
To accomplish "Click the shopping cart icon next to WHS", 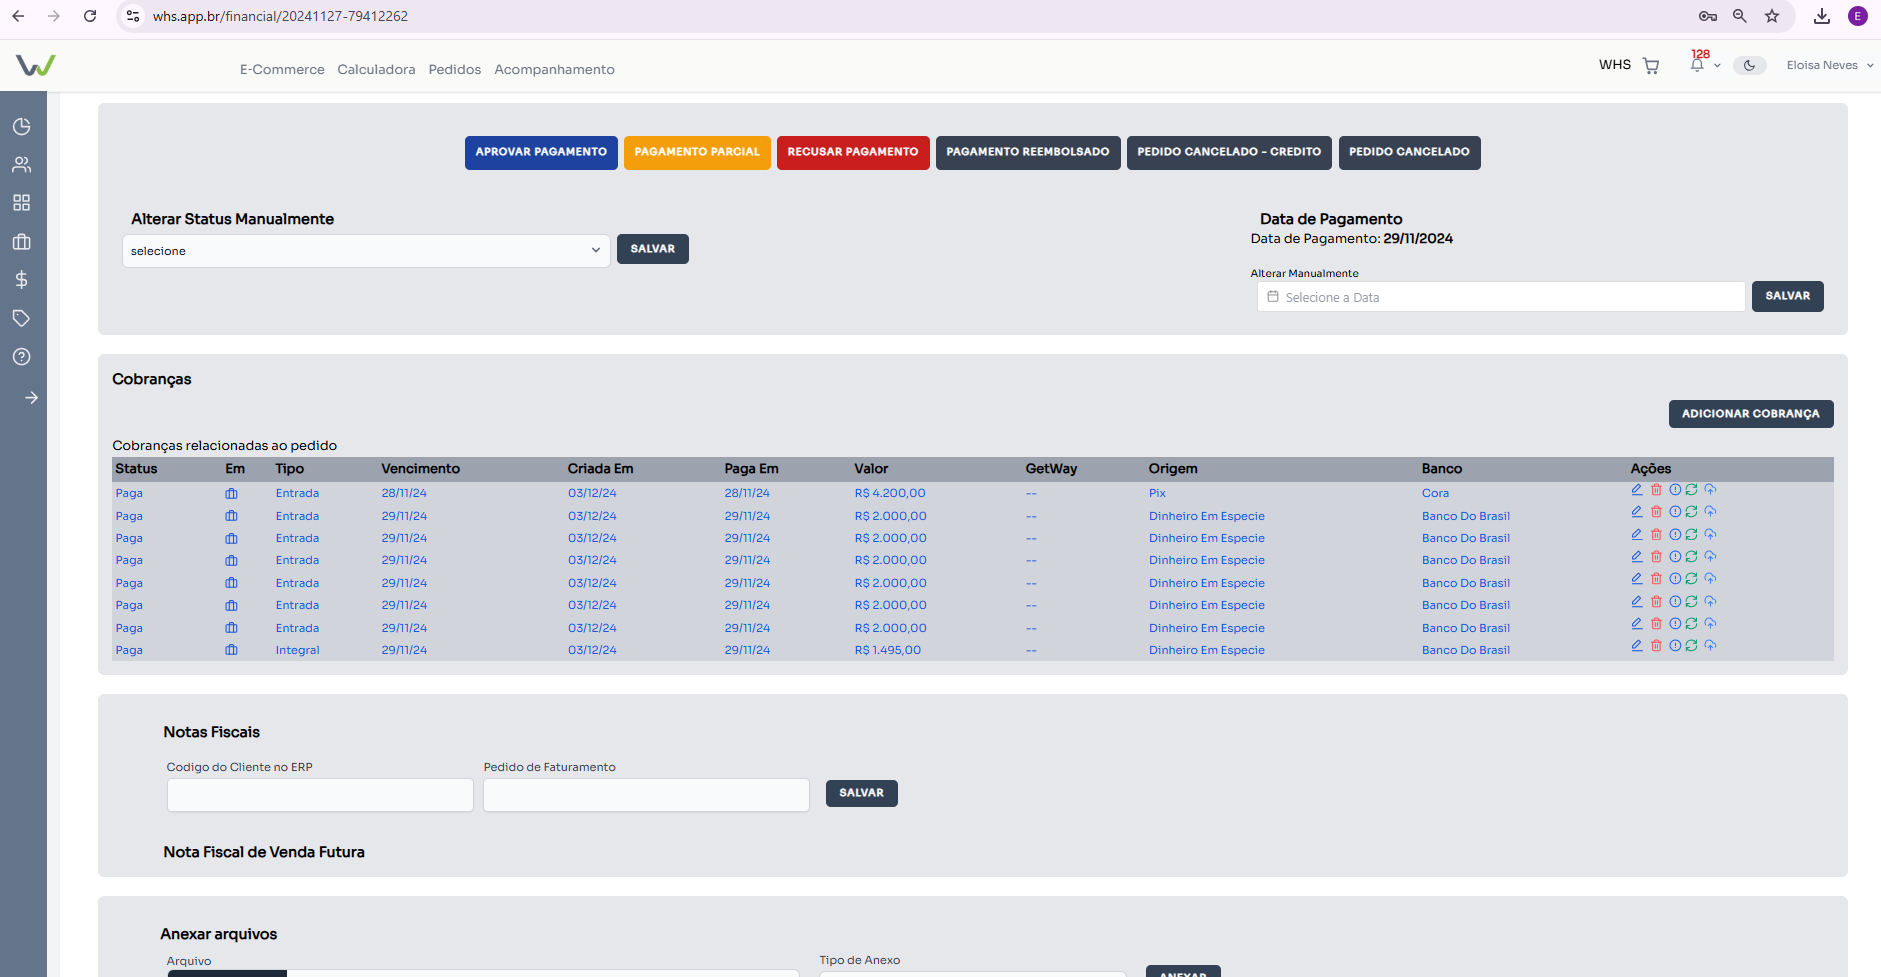I will click(1651, 66).
